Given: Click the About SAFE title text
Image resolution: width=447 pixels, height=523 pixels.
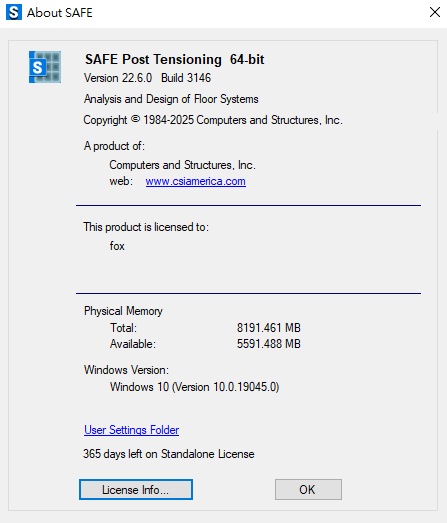Looking at the screenshot, I should (x=60, y=13).
